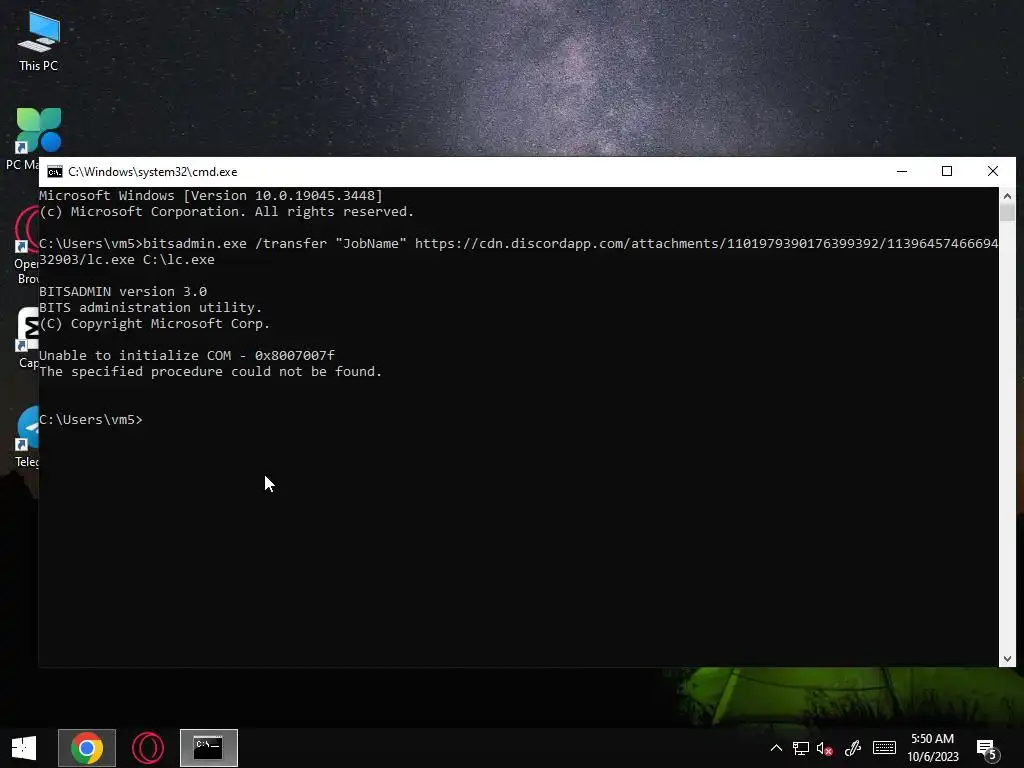The height and width of the screenshot is (768, 1024).
Task: Click 'The specified procedure could not be found.' text
Action: tap(210, 372)
